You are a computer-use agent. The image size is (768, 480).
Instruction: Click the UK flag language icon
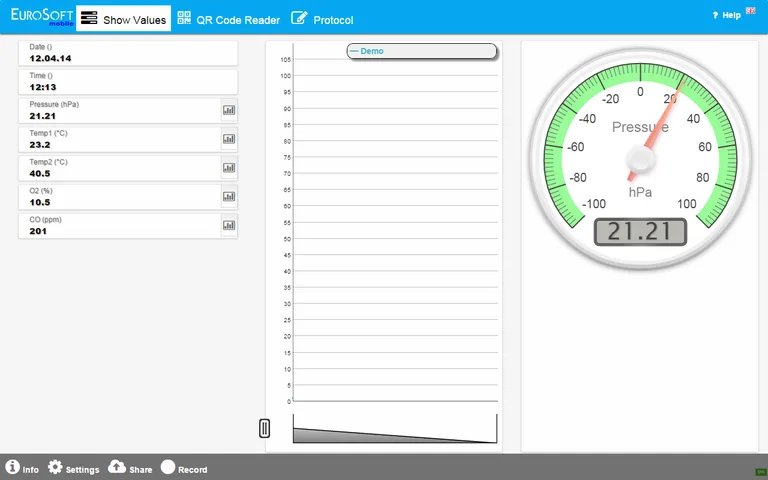click(750, 11)
